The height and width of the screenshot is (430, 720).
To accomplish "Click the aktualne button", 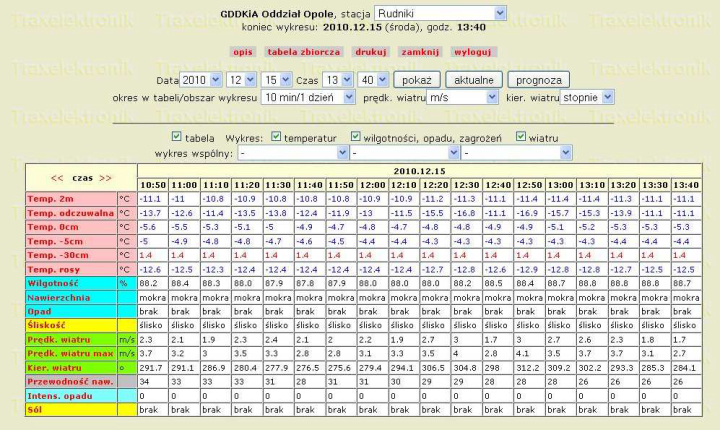I will click(x=474, y=80).
